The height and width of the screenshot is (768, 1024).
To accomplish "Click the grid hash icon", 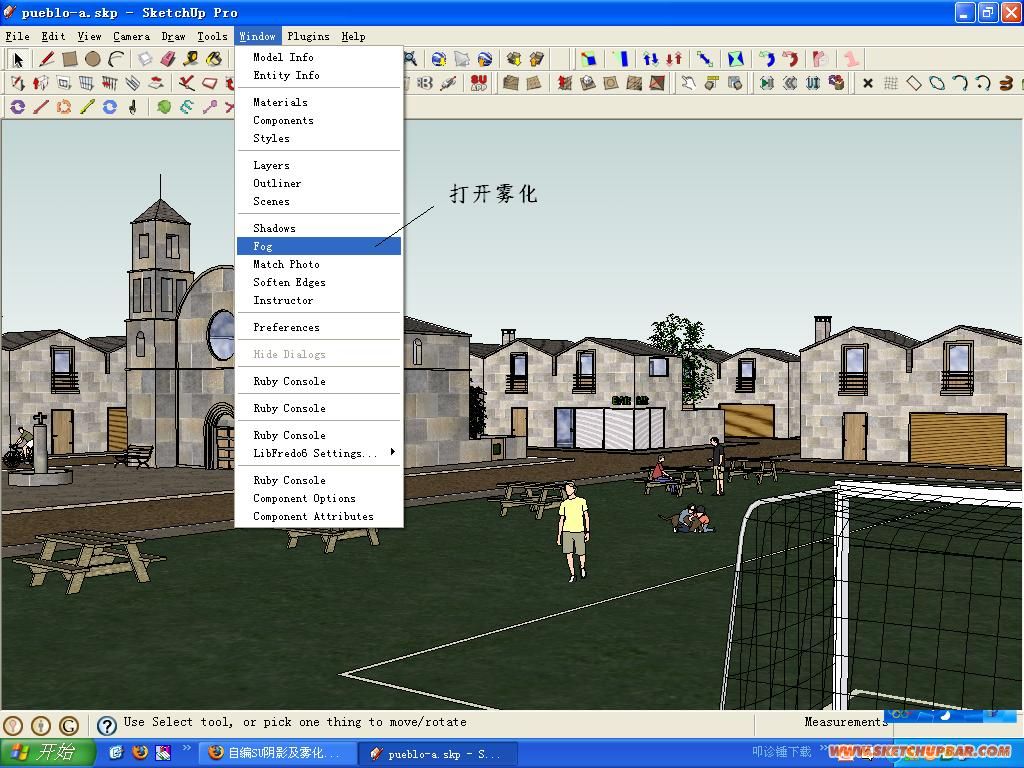I will 890,83.
